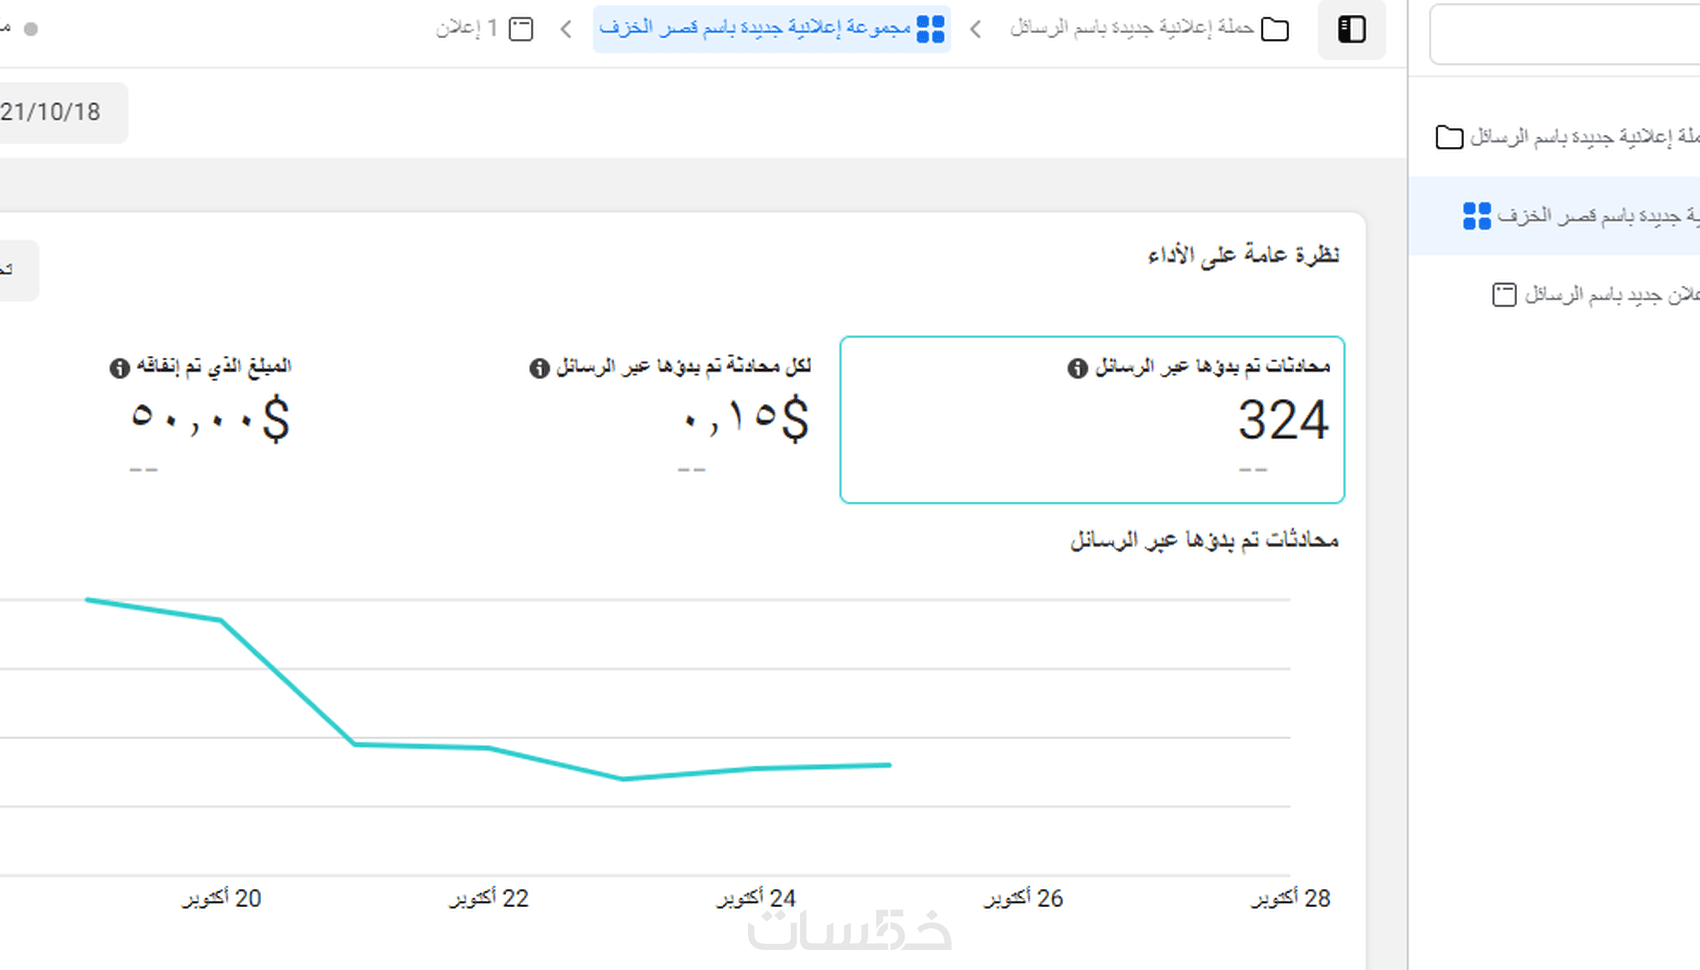Click the campaign folder icon in breadcrumb

tap(1275, 29)
